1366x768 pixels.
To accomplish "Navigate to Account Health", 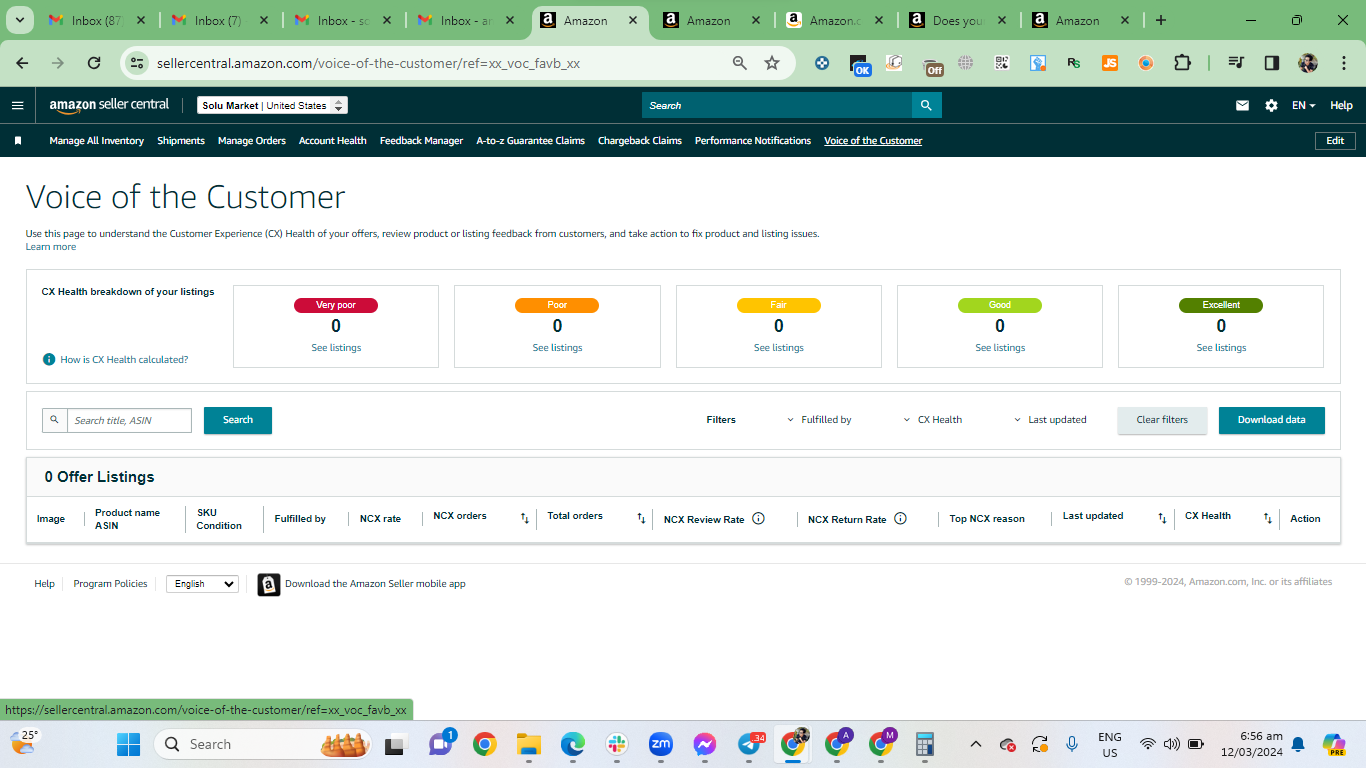I will (333, 141).
